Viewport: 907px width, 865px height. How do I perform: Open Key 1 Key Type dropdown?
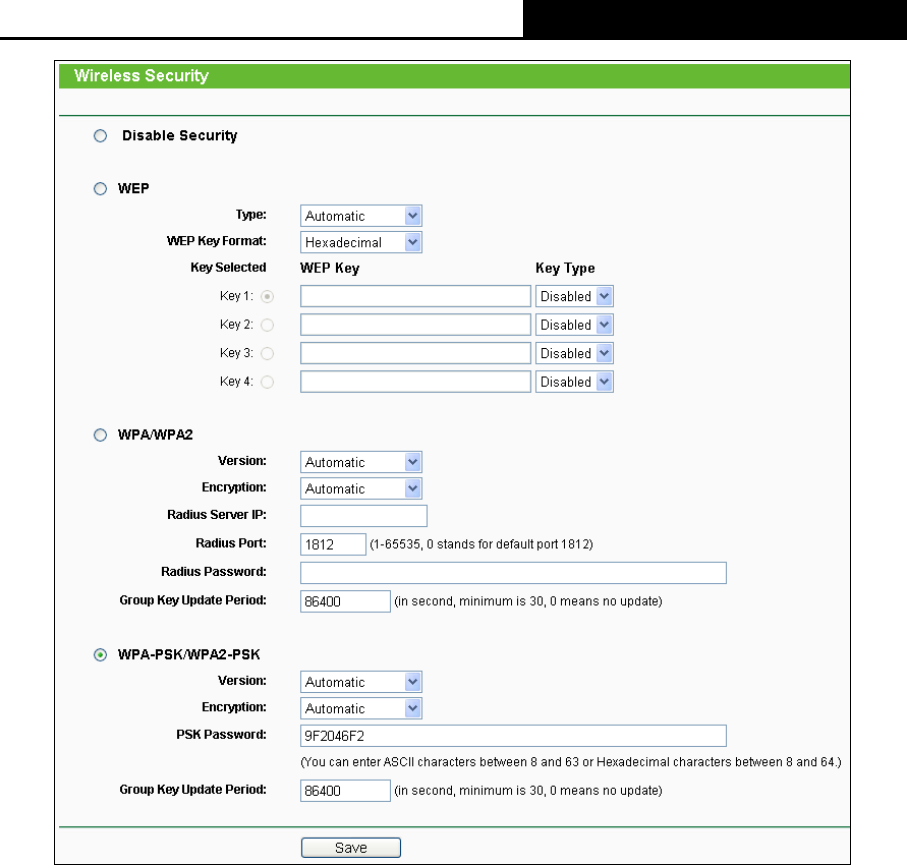click(x=574, y=296)
